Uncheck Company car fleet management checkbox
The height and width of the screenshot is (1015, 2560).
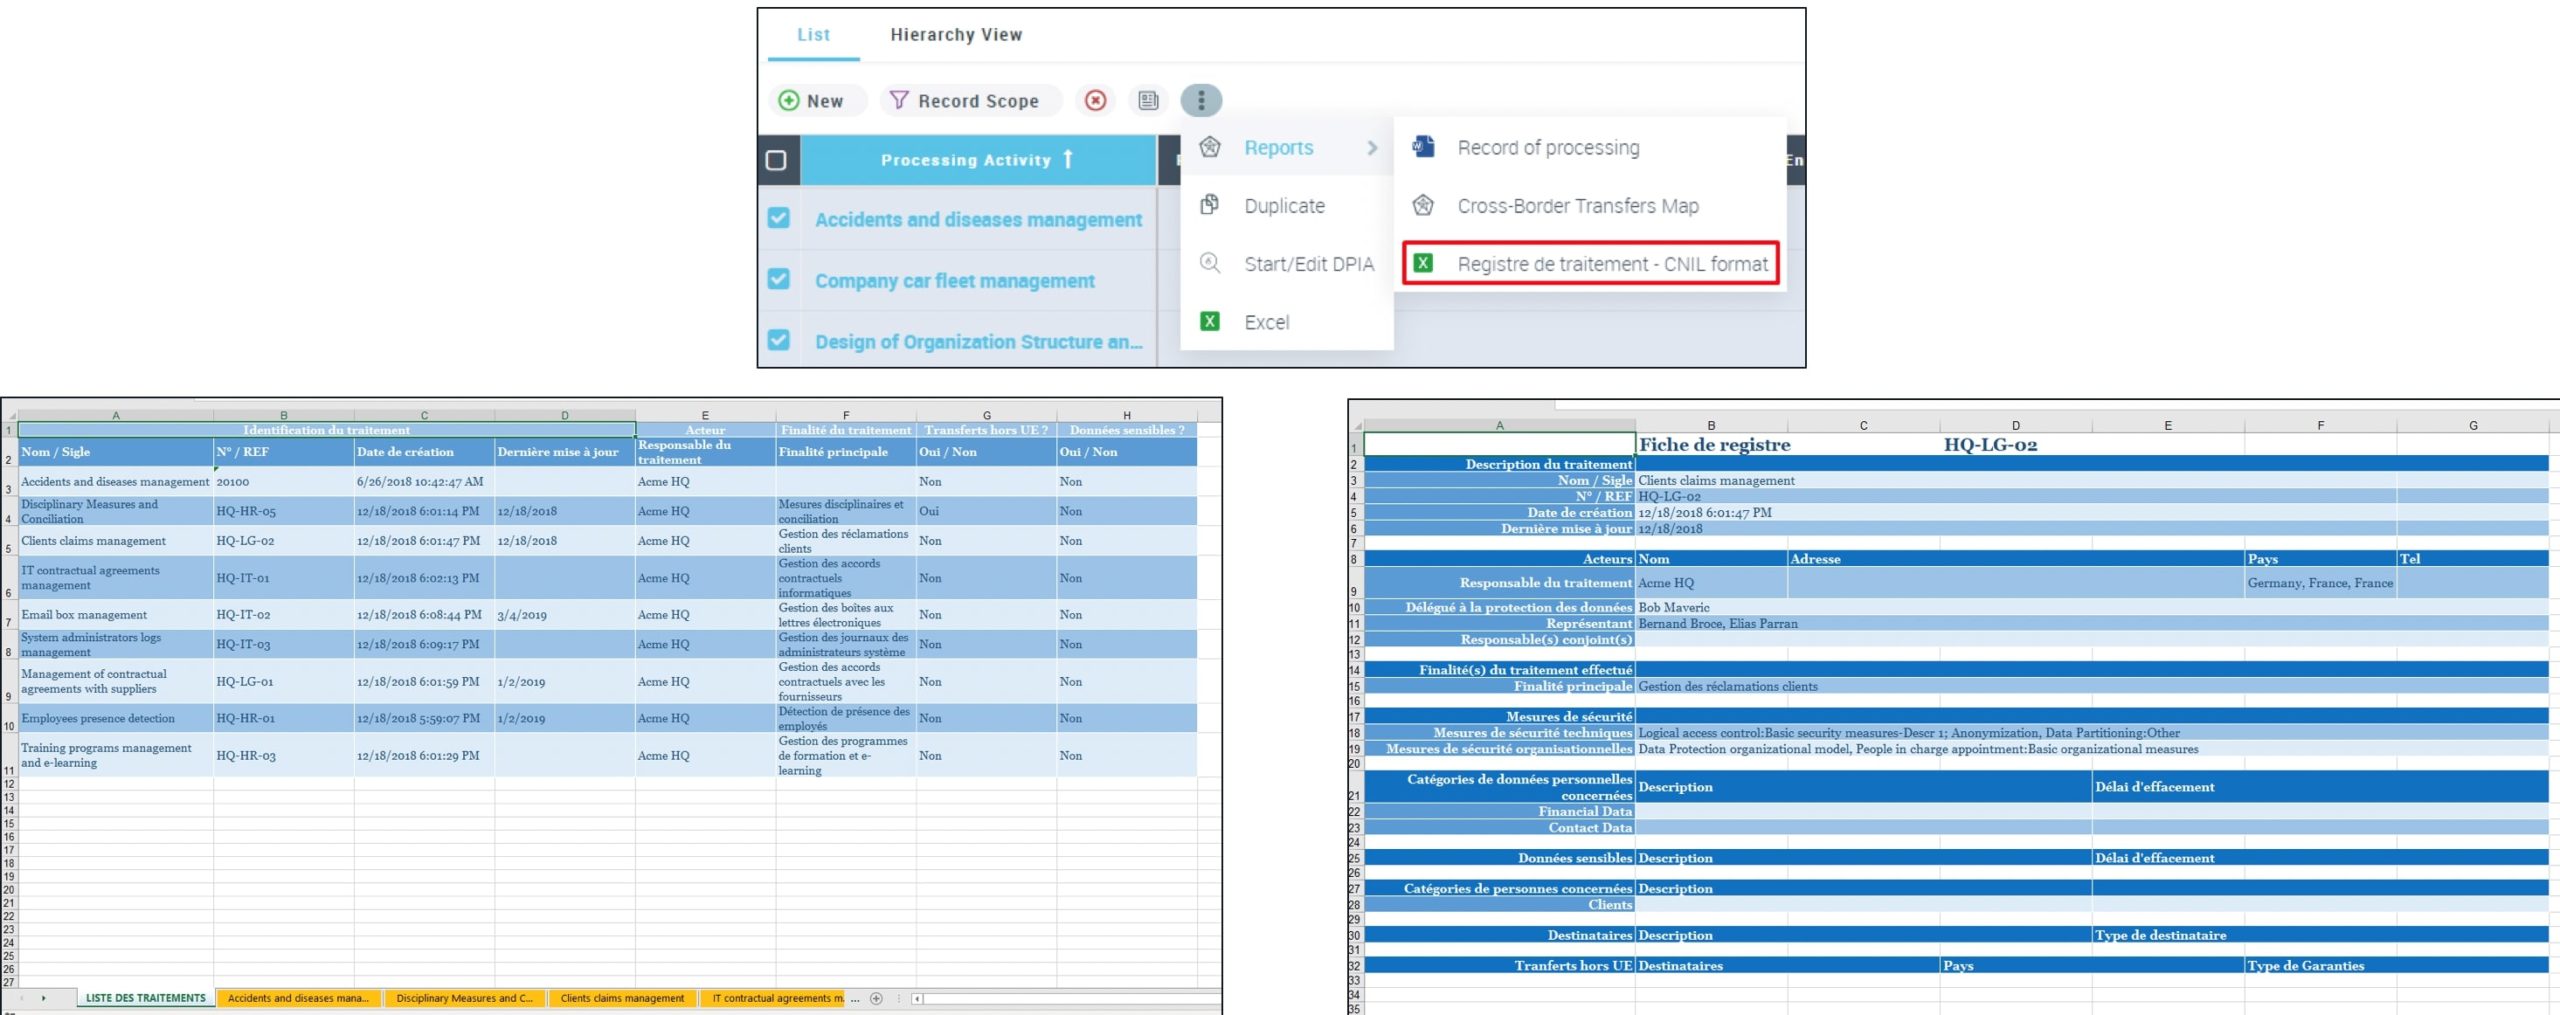pos(779,280)
